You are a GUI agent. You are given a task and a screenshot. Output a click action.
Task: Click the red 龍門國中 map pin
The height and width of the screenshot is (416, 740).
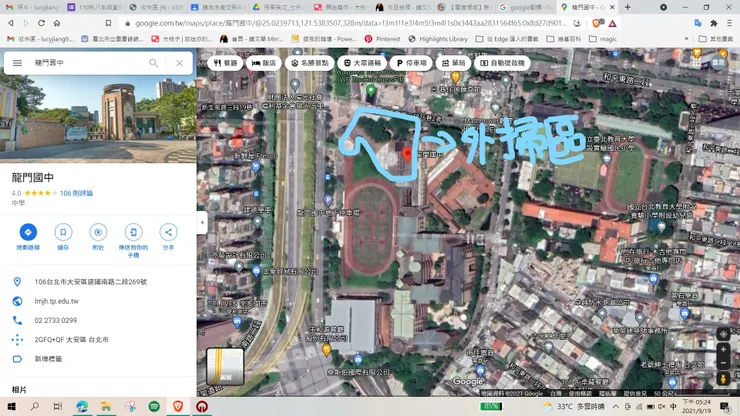(x=407, y=155)
